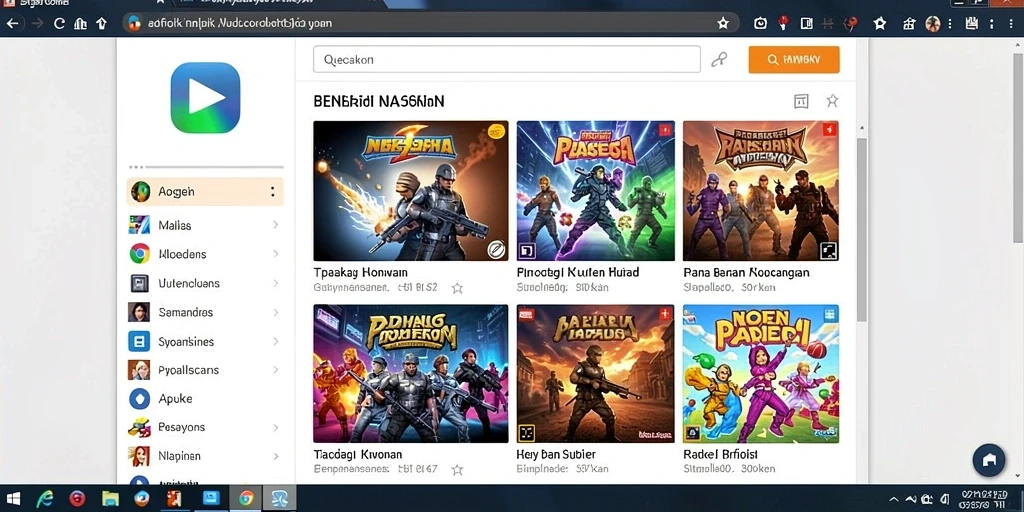Expand the Pyoallscans chevron

276,370
